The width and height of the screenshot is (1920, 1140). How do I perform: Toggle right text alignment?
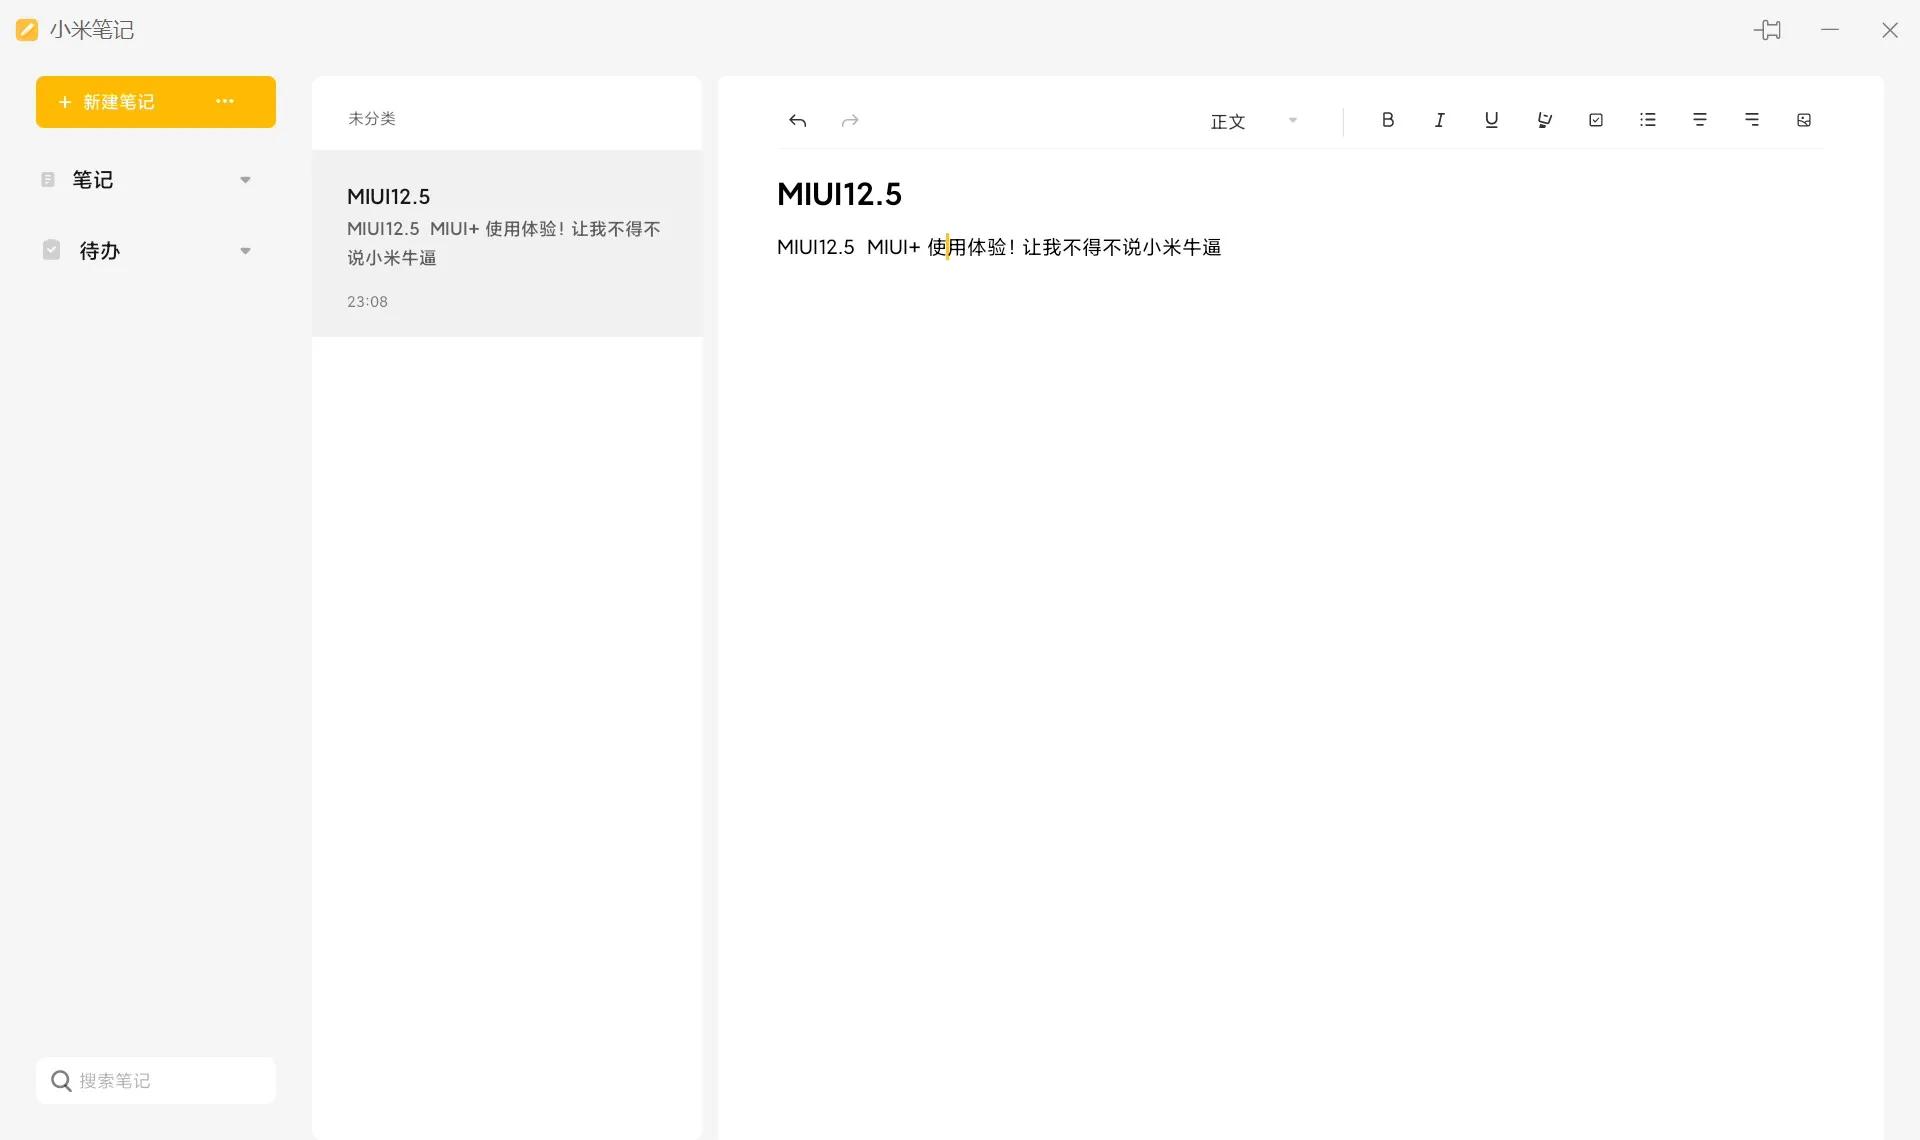1752,120
